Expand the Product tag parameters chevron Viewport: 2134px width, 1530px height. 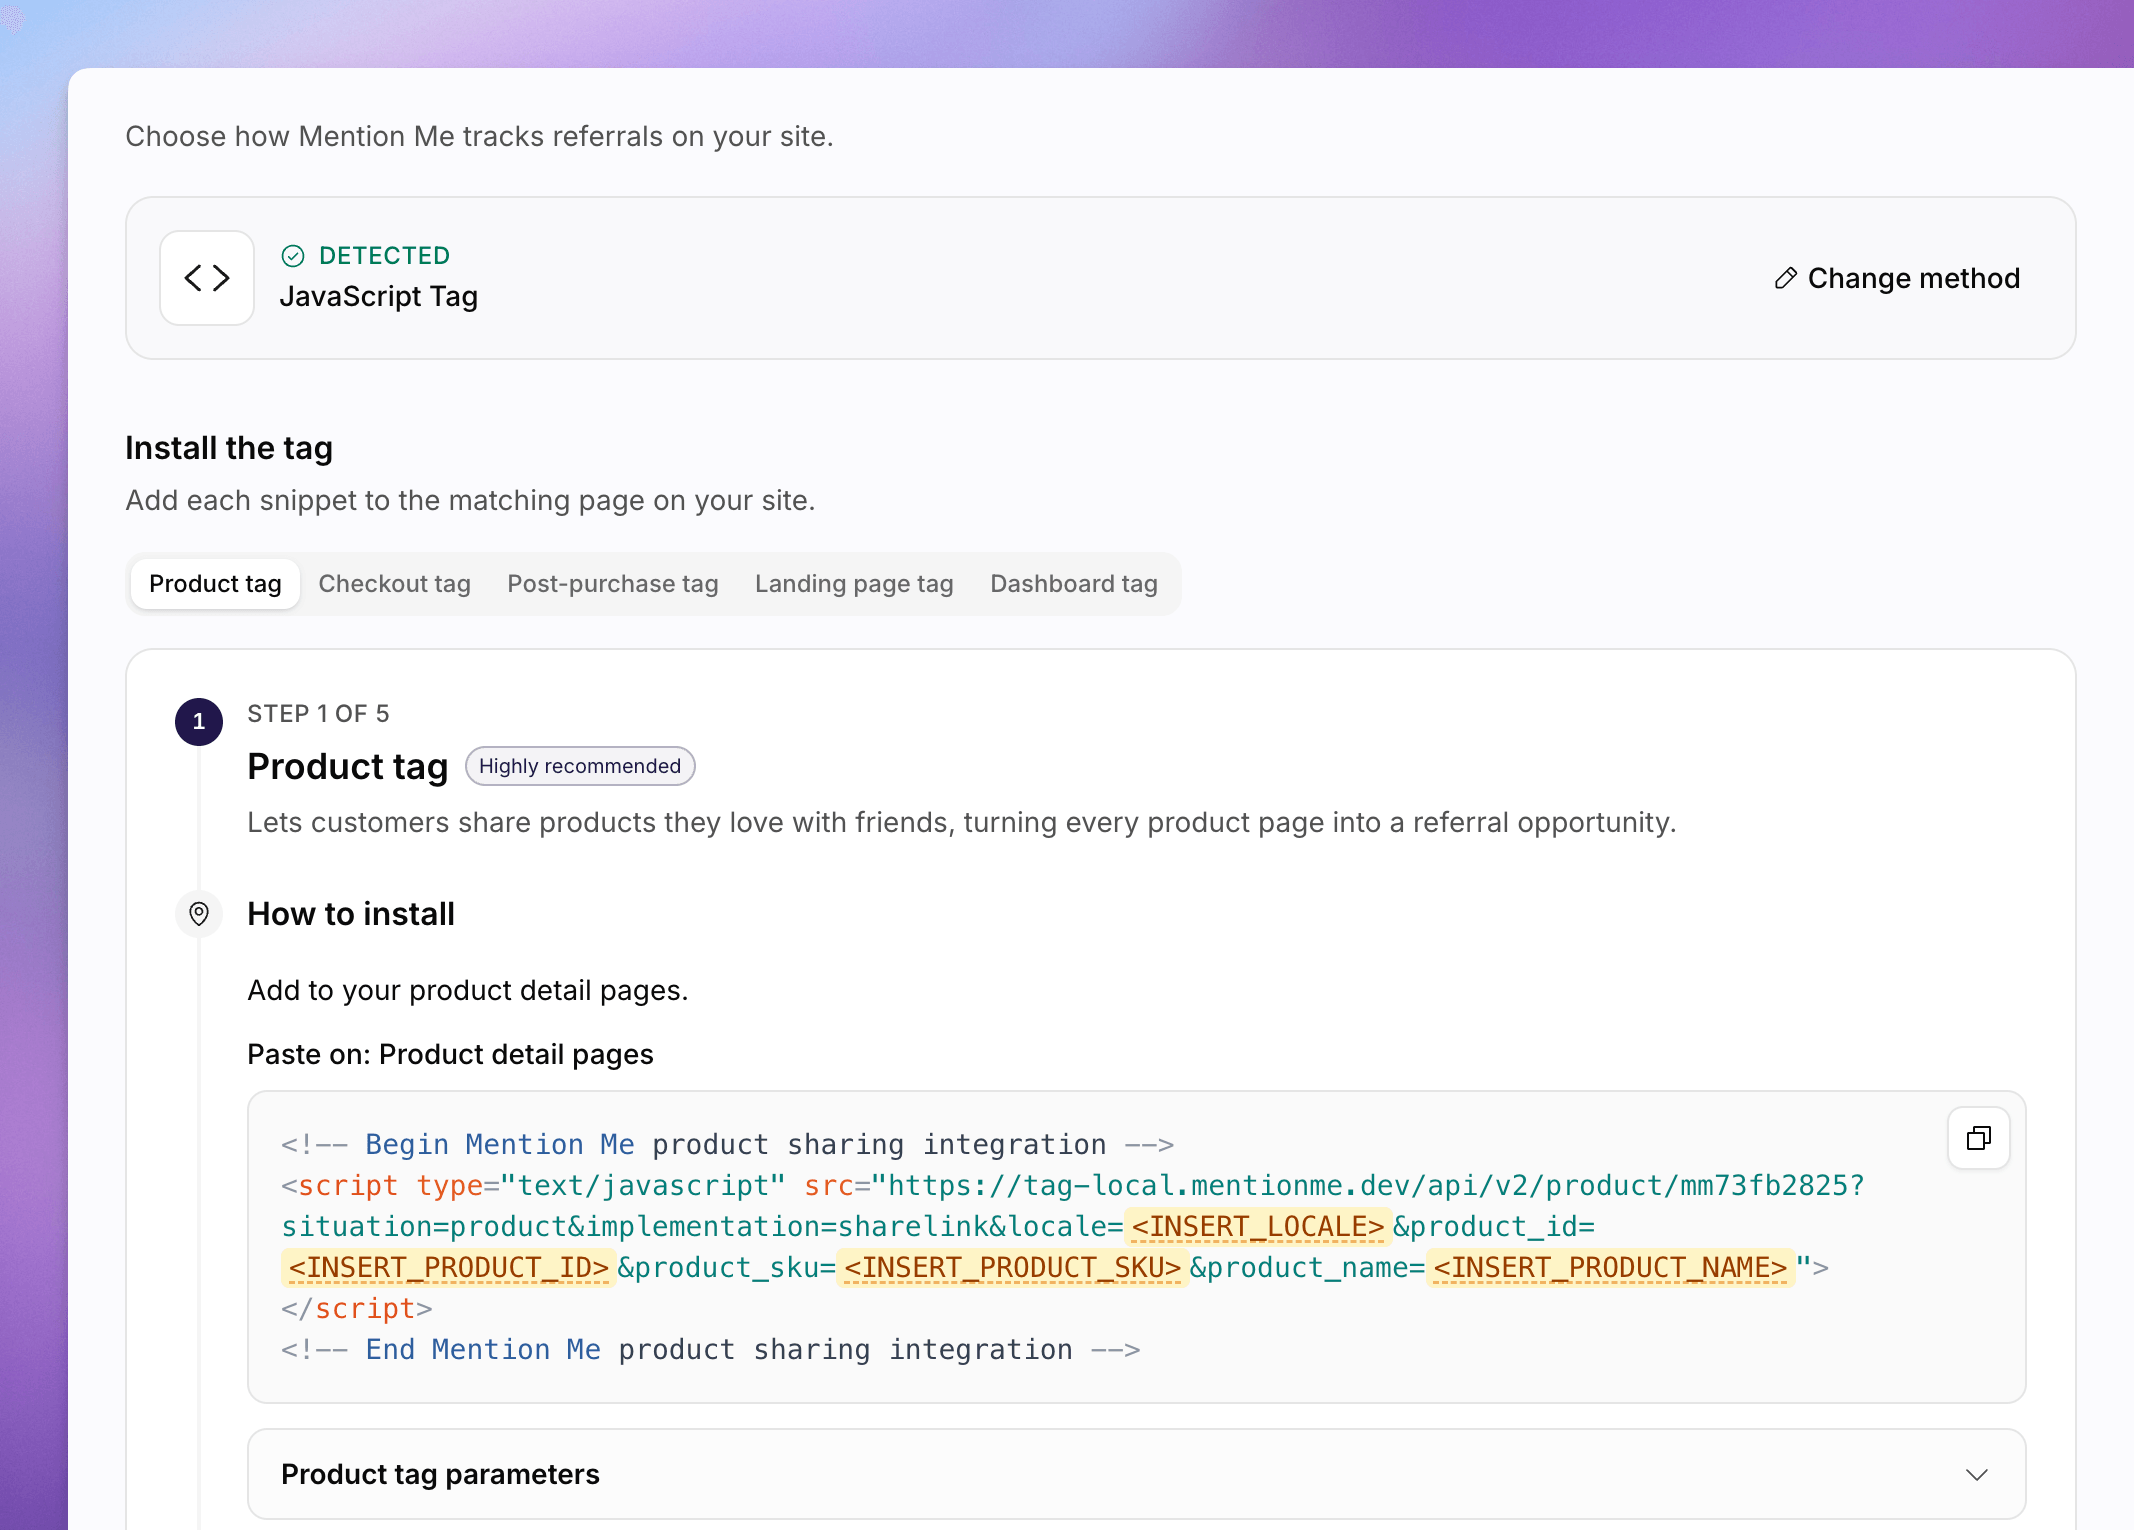coord(1976,1475)
